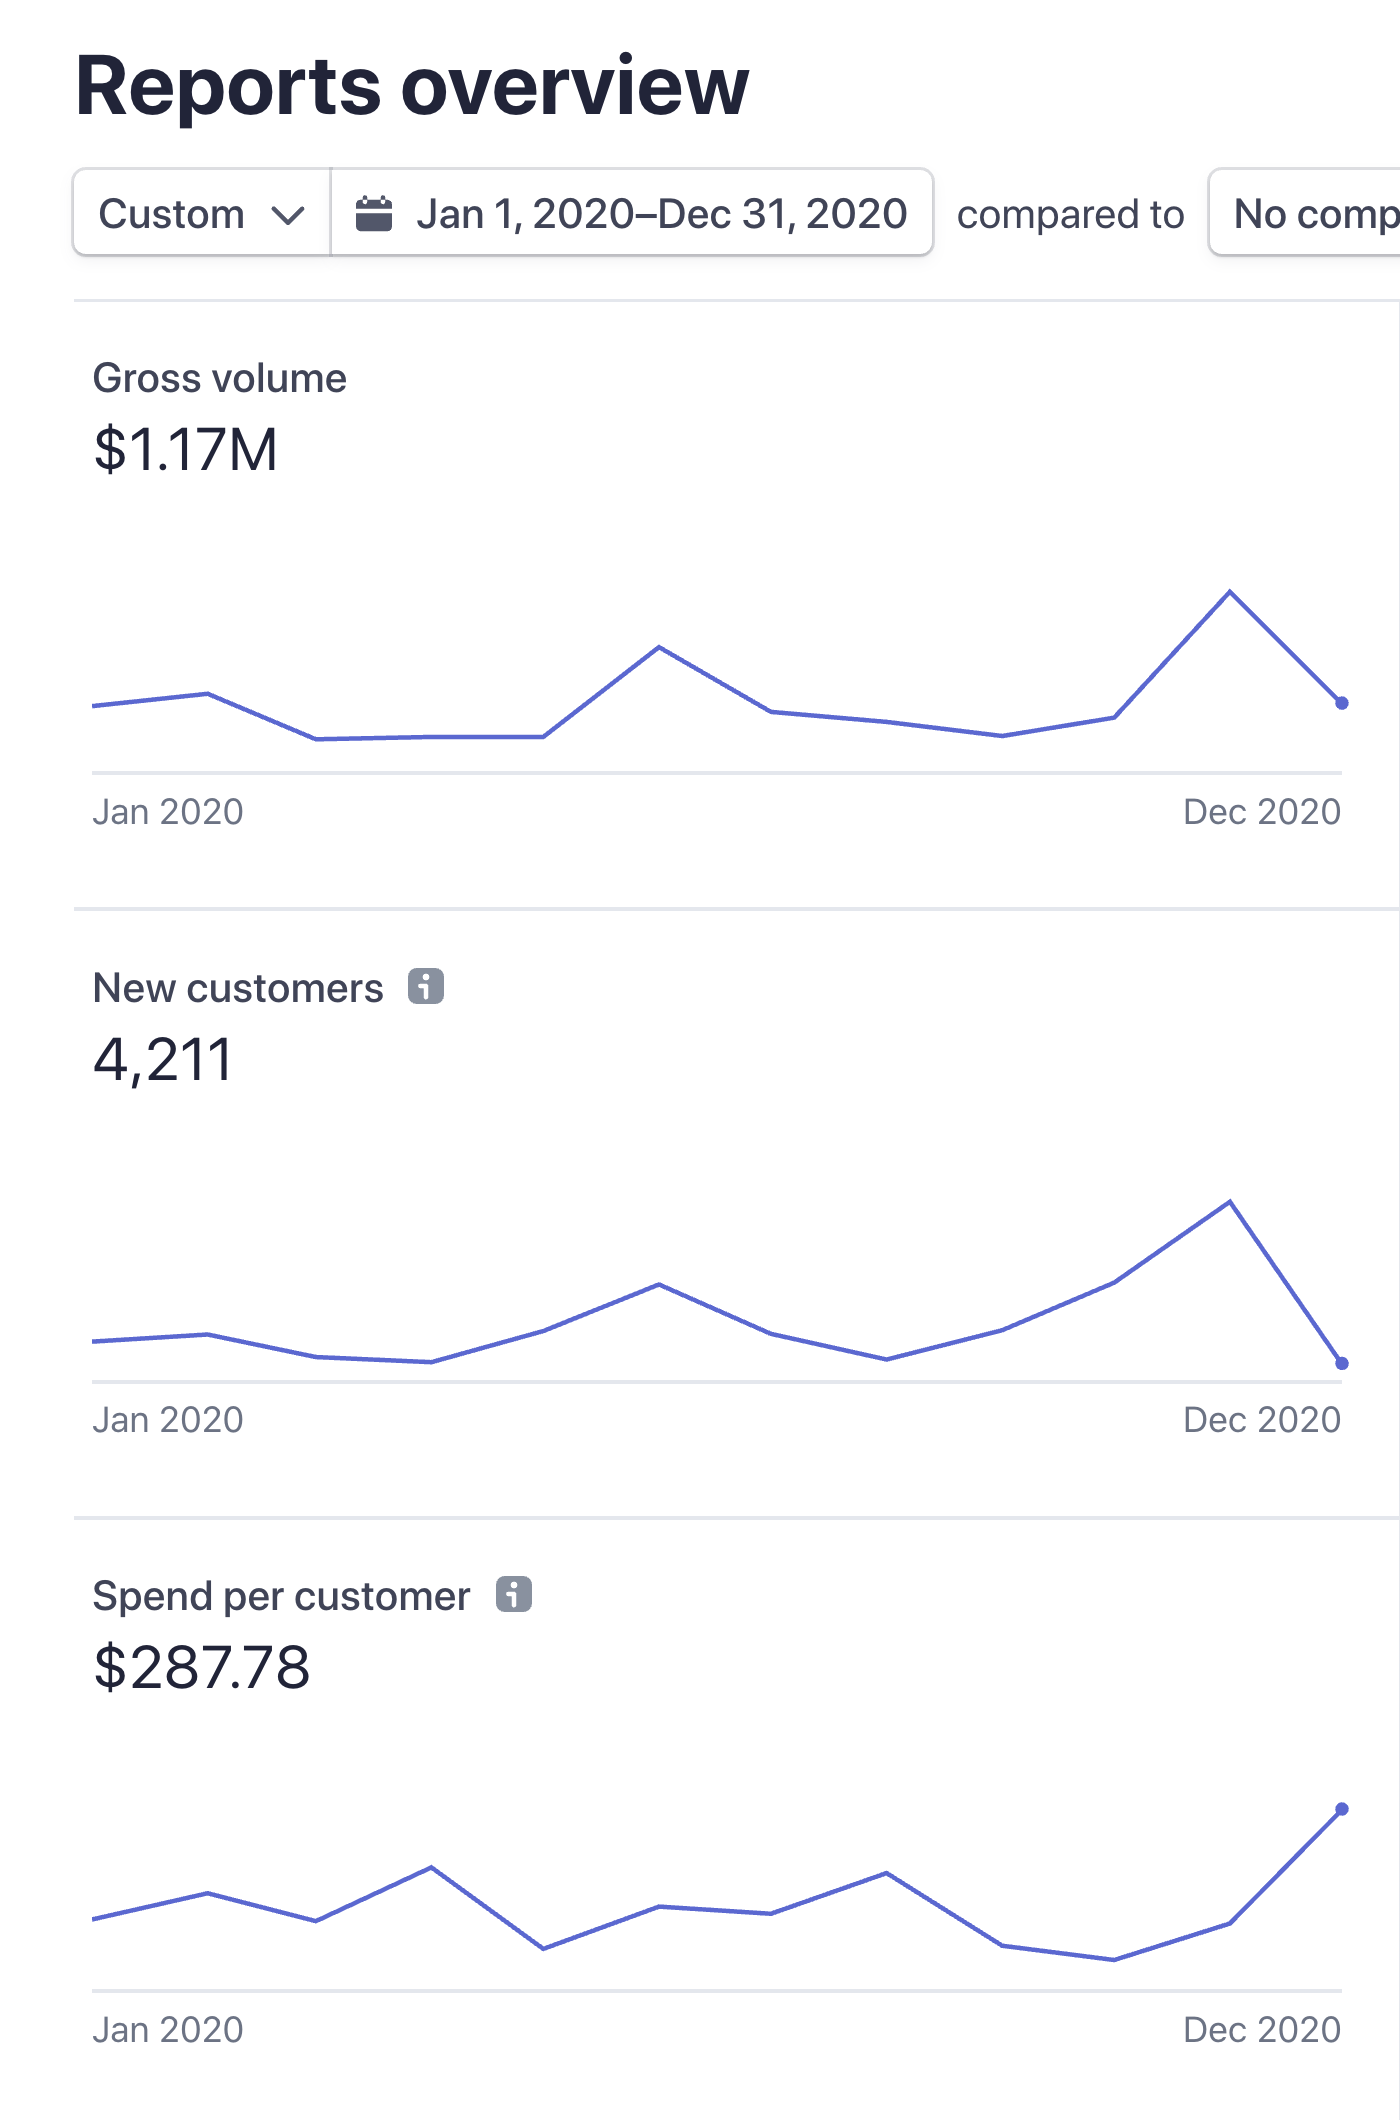Click the Jan 1, 2020–Dec 31, 2020 date range

(660, 214)
